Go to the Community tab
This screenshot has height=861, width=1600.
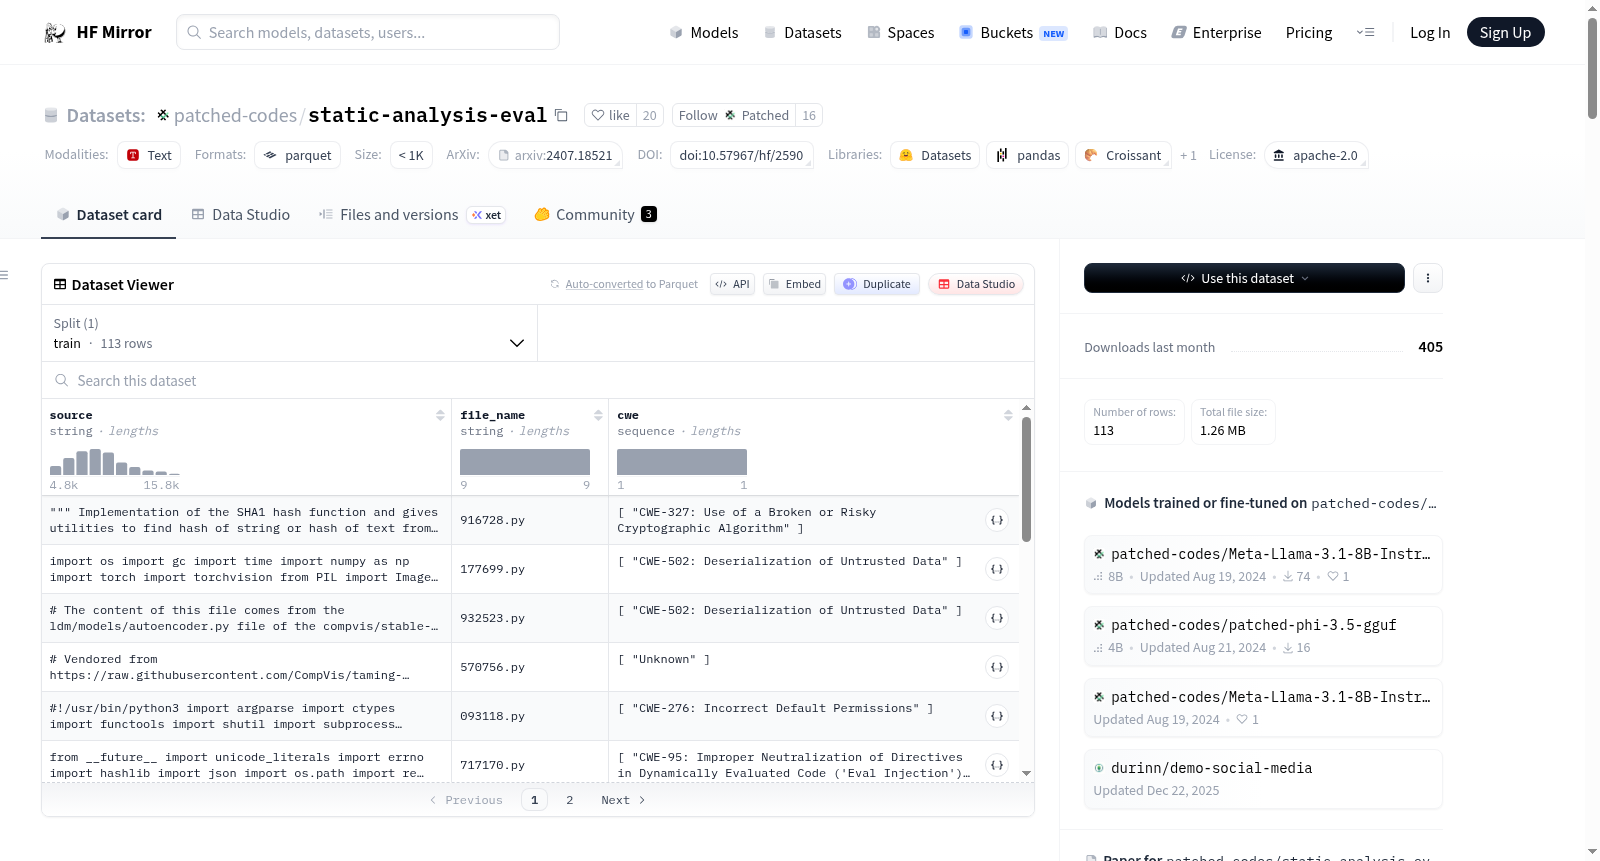(x=596, y=215)
